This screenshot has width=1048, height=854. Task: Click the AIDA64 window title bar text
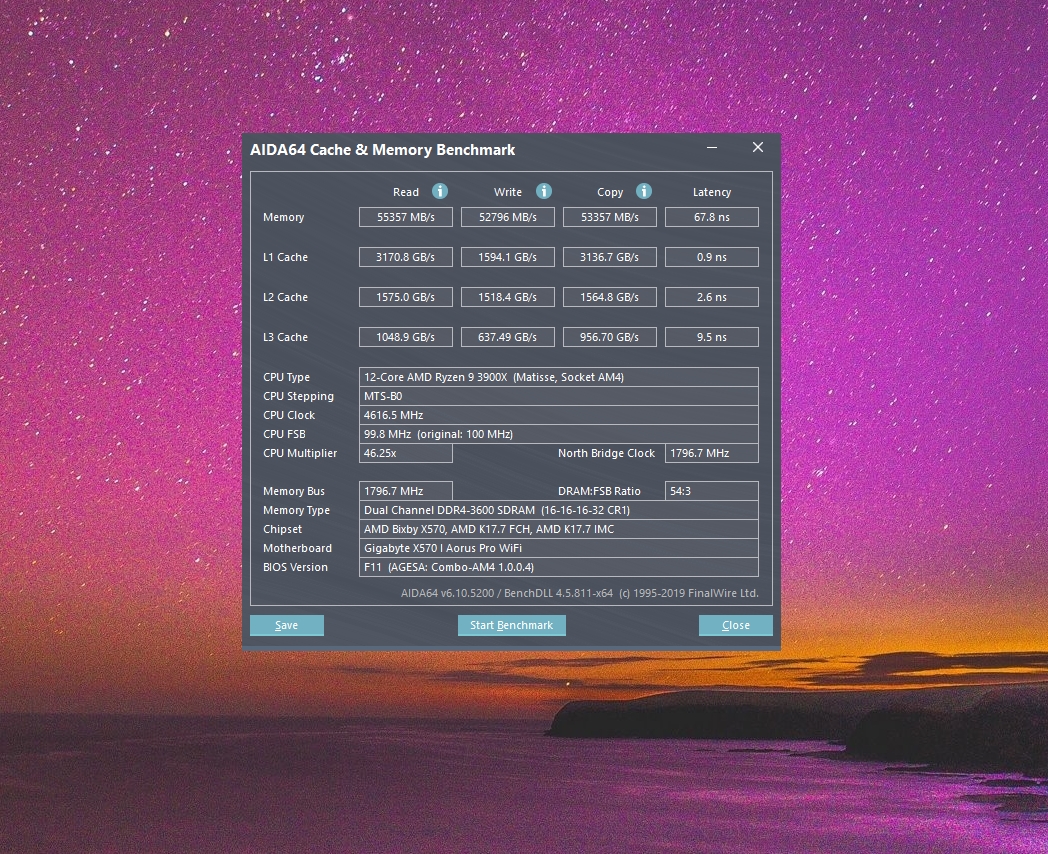[382, 150]
